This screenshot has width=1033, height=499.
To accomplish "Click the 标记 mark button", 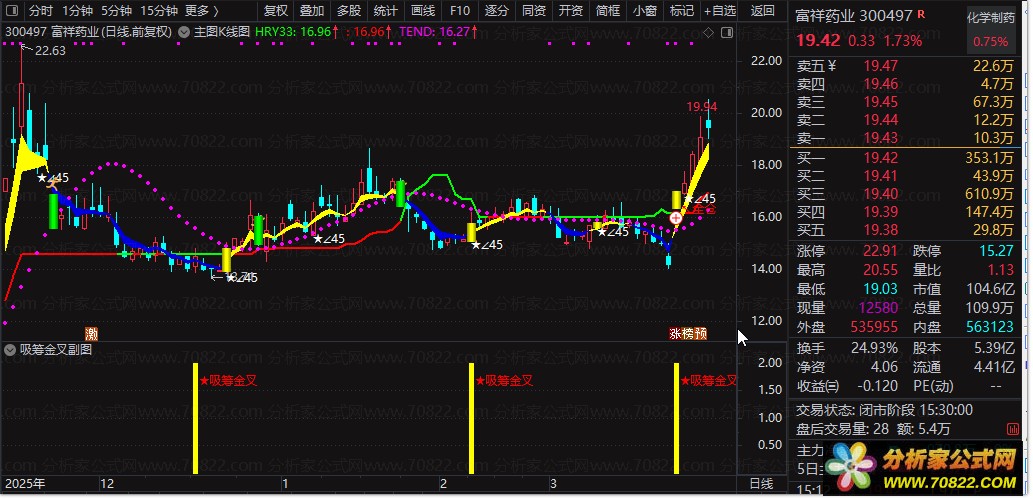I will pyautogui.click(x=681, y=11).
